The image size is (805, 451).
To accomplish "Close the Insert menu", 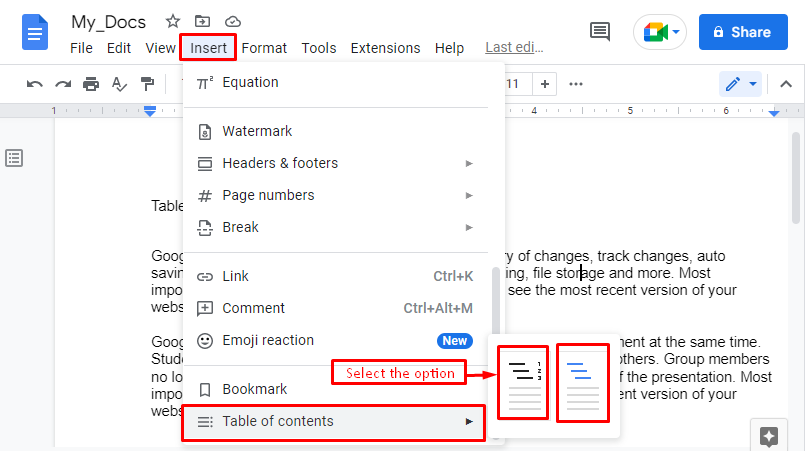I will pos(208,48).
